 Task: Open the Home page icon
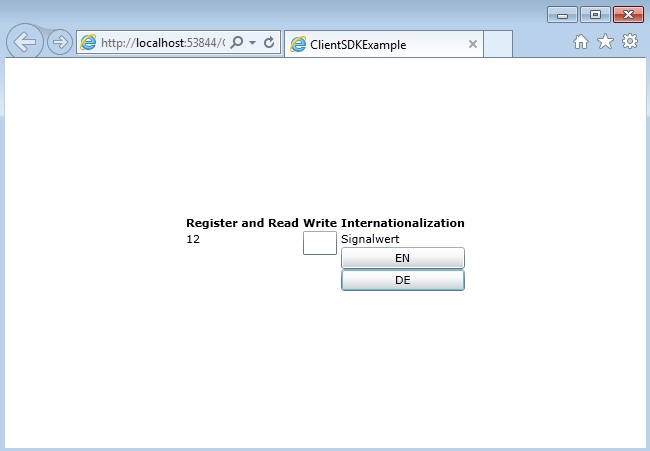pyautogui.click(x=581, y=42)
